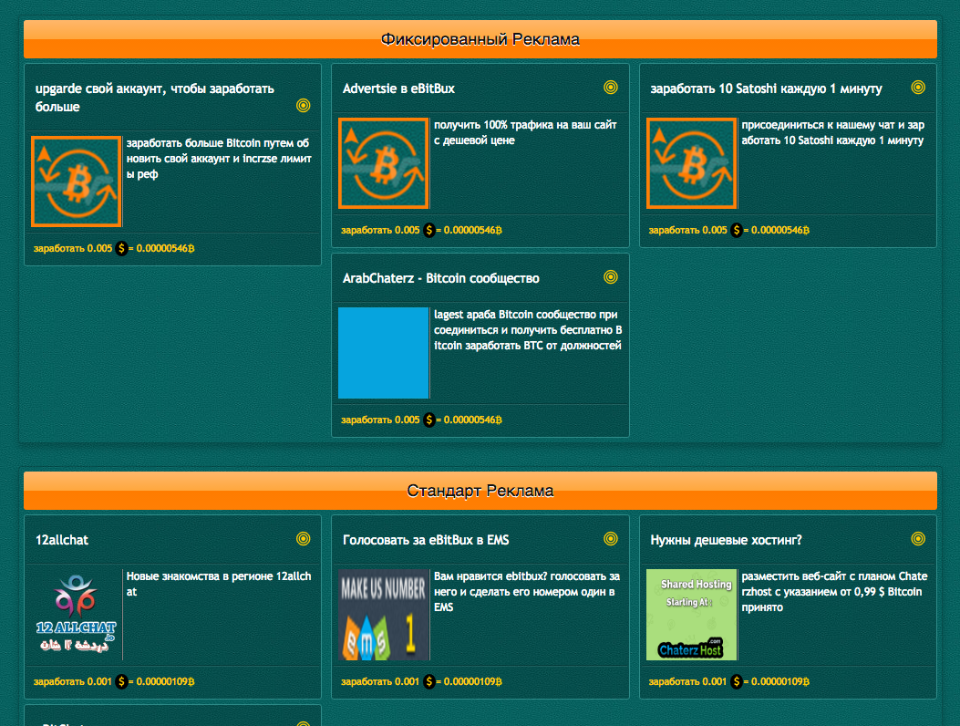Click the dollar coin icon in 12allchat reward
960x726 pixels.
click(122, 682)
